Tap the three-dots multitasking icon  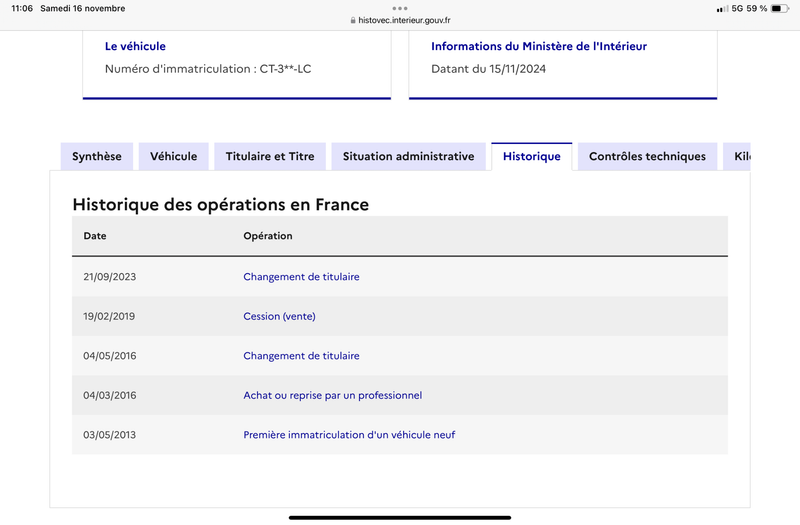(x=400, y=8)
